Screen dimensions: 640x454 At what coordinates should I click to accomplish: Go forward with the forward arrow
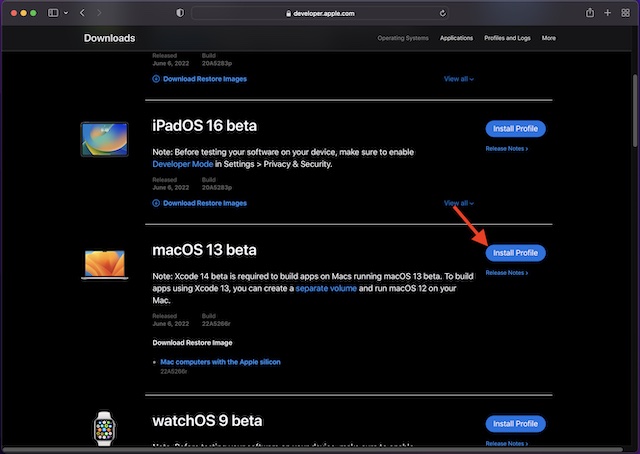(99, 13)
